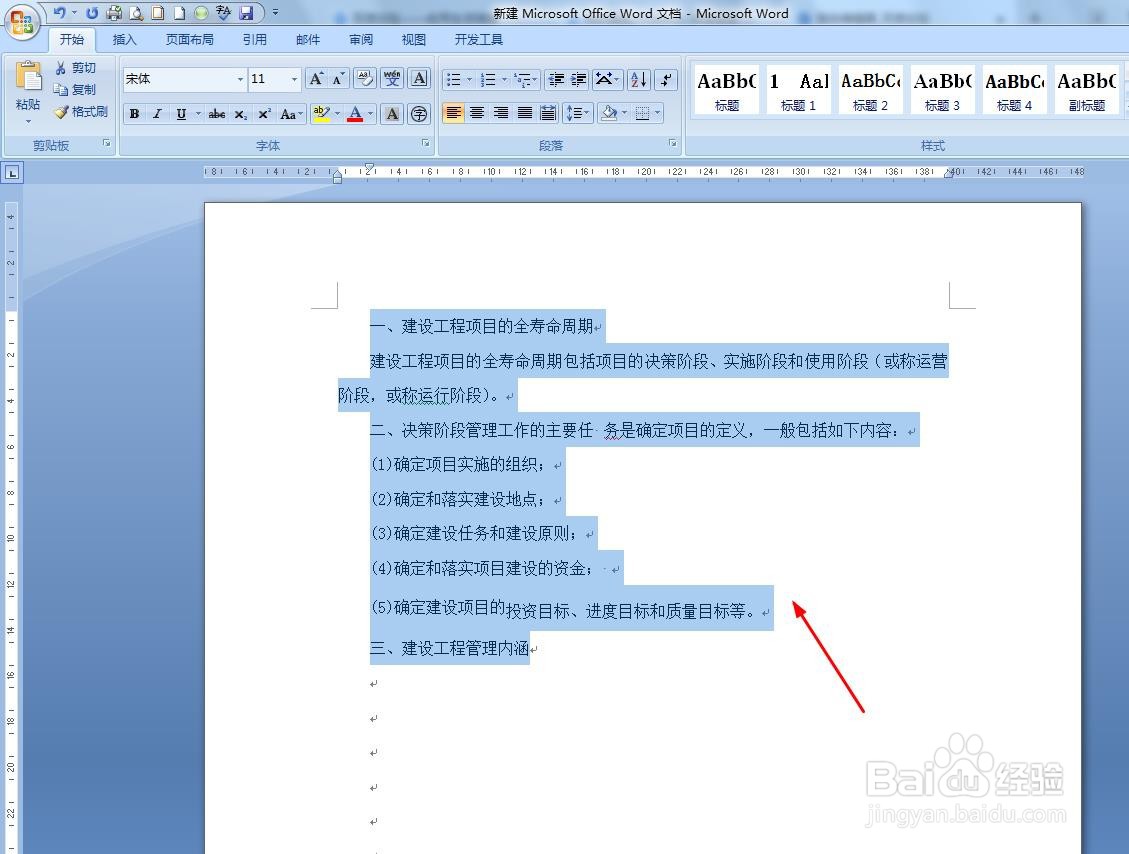Image resolution: width=1129 pixels, height=854 pixels.
Task: Open bullets list dropdown arrow
Action: pos(469,79)
